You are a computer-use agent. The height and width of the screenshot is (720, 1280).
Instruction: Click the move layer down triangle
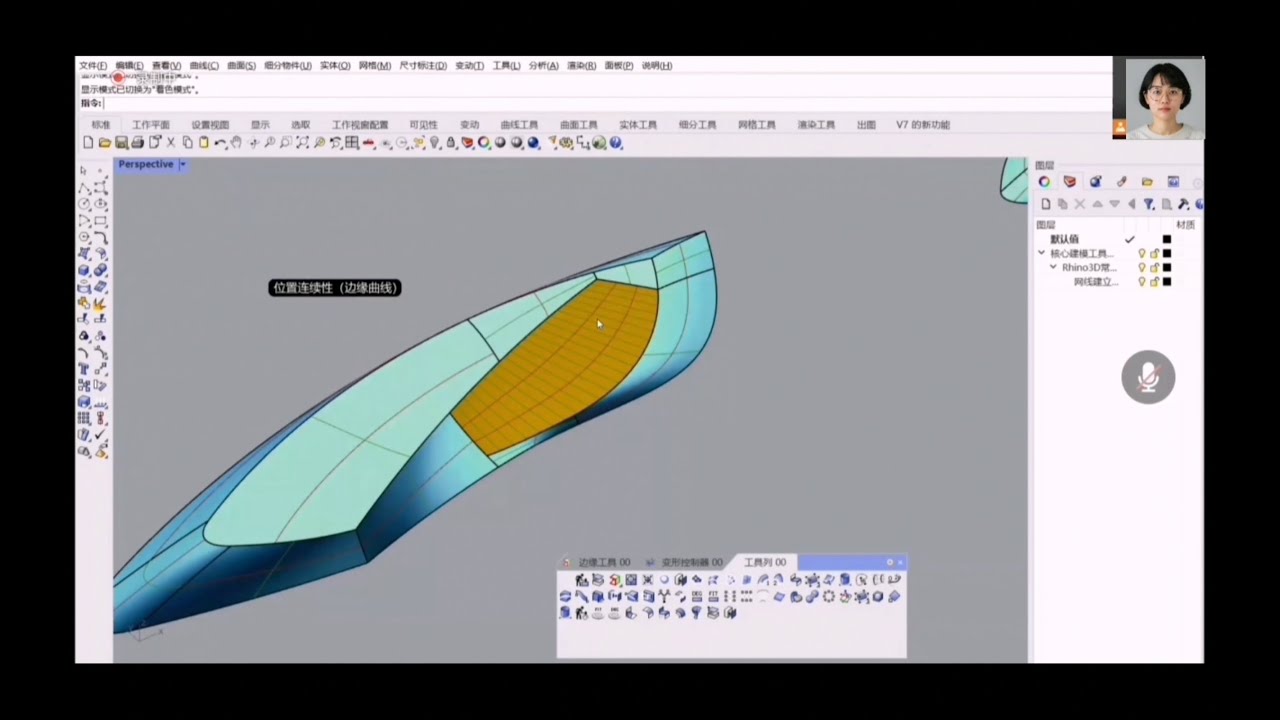[x=1114, y=204]
